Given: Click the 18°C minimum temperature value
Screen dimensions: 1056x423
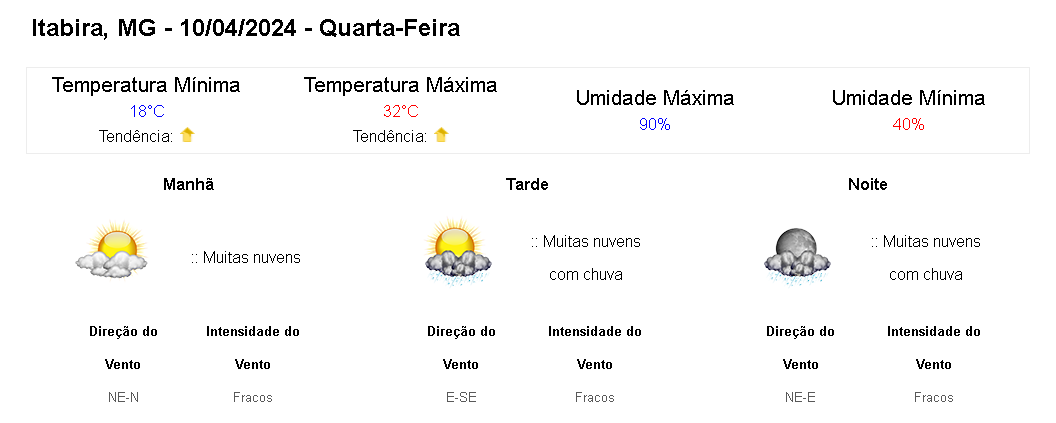Looking at the screenshot, I should (146, 111).
